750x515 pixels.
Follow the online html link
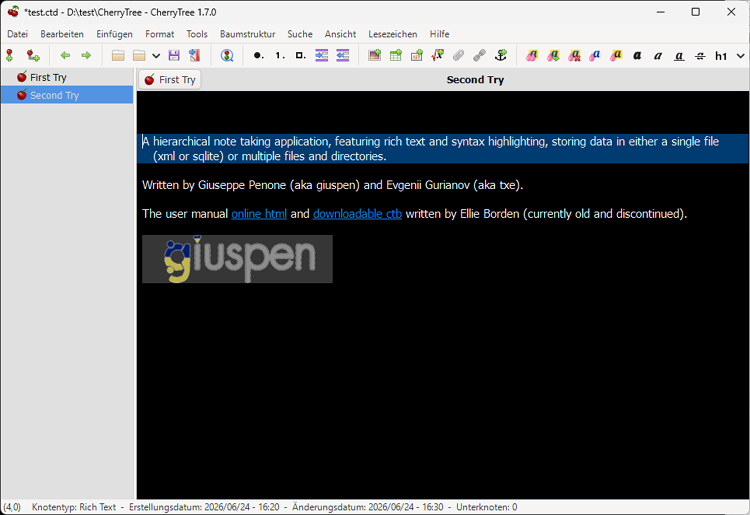pos(259,214)
